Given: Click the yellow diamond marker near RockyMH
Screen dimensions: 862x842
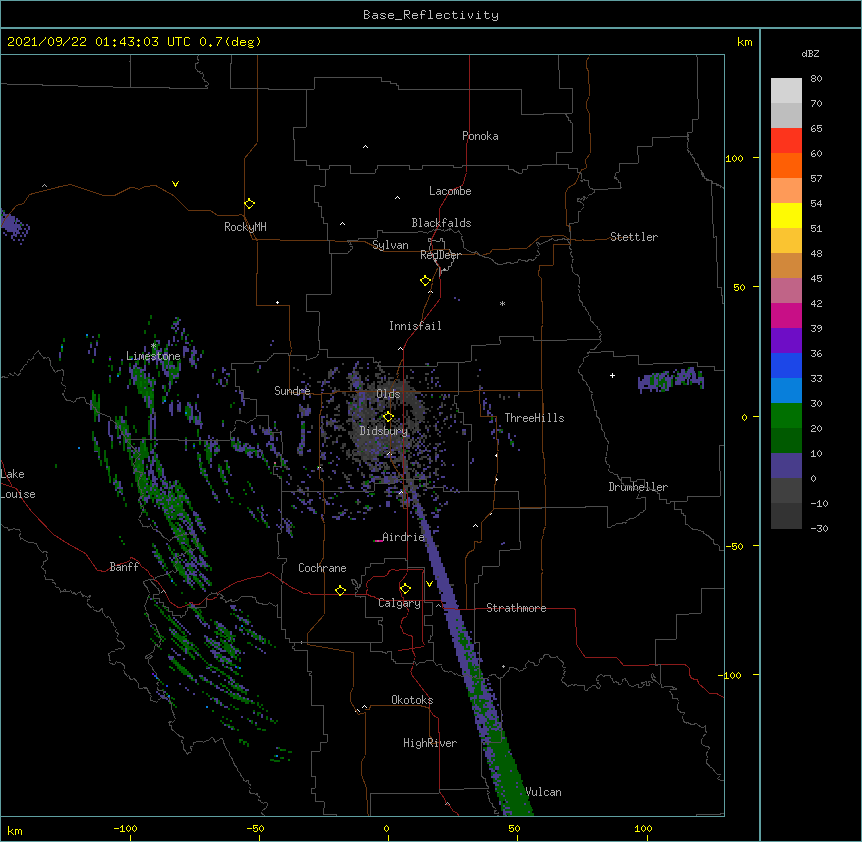Looking at the screenshot, I should click(249, 204).
